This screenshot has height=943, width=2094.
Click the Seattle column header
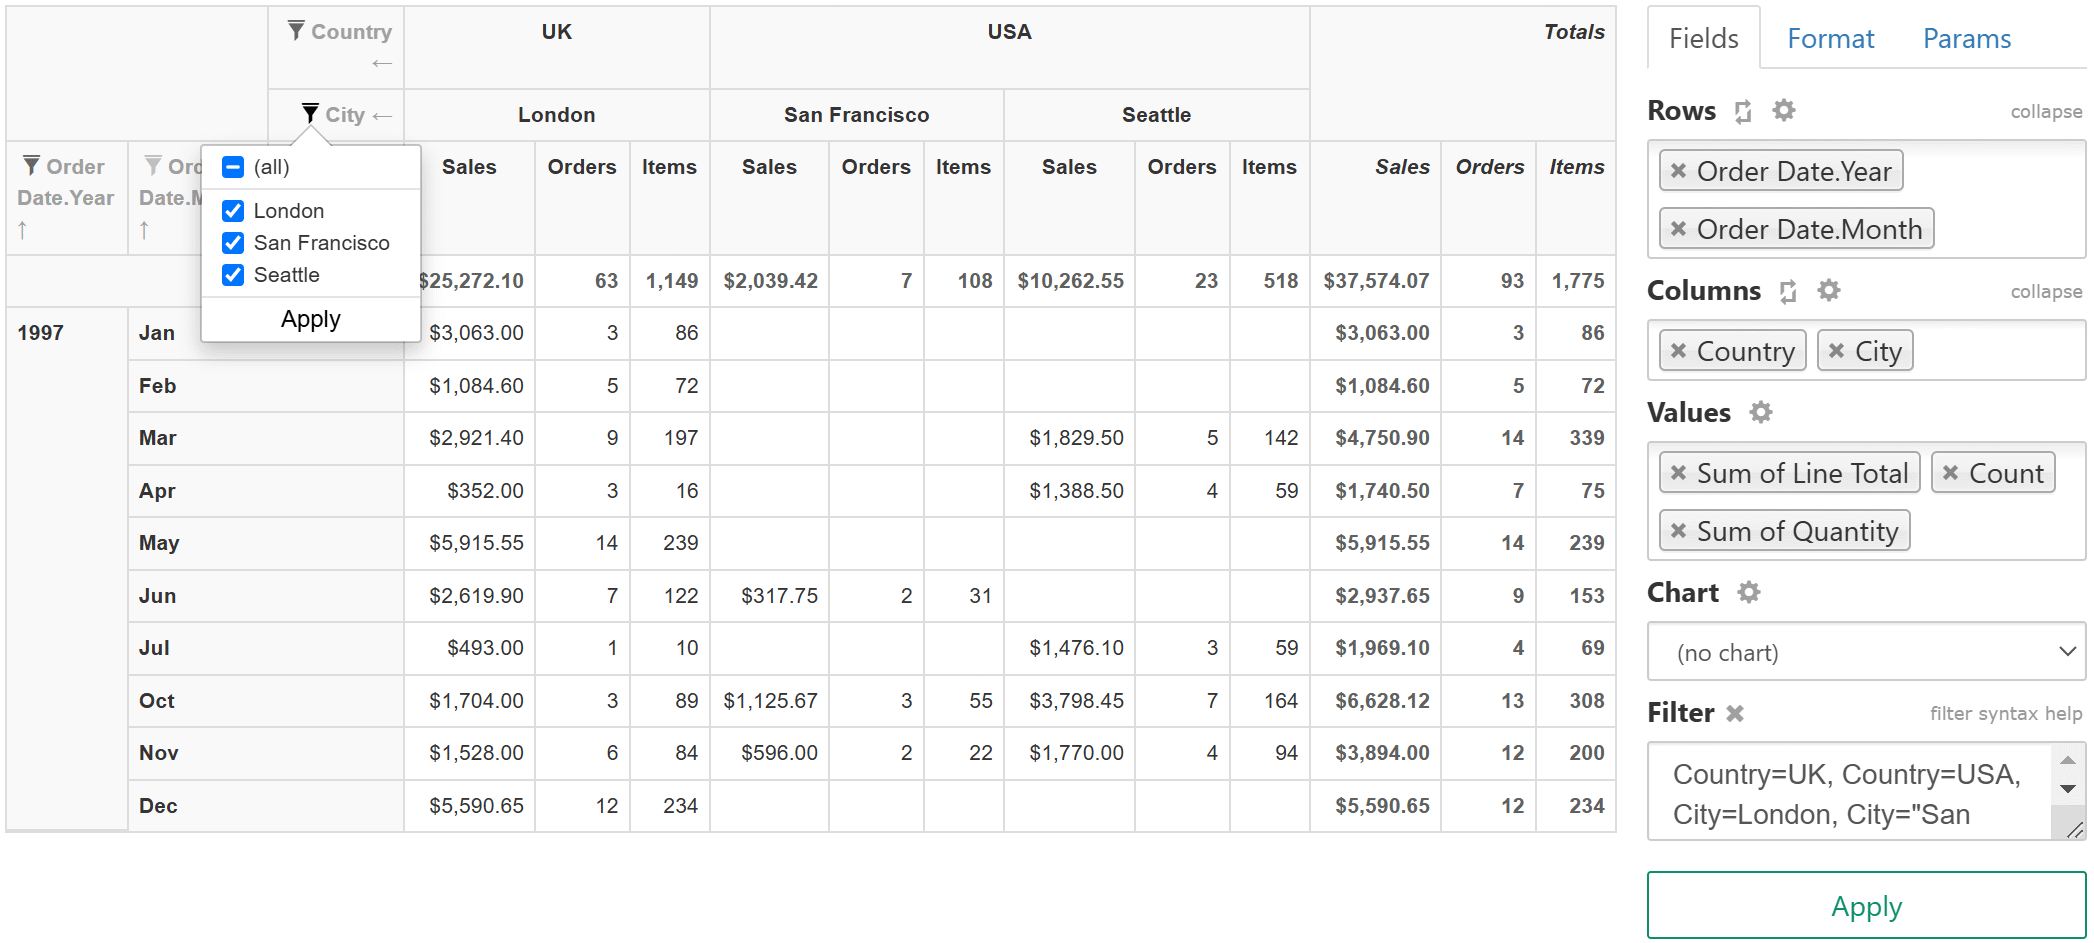click(x=1156, y=115)
